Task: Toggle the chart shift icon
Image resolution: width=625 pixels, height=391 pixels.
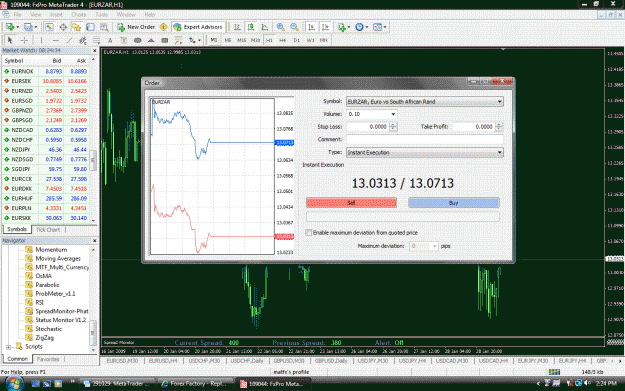Action: coord(326,27)
